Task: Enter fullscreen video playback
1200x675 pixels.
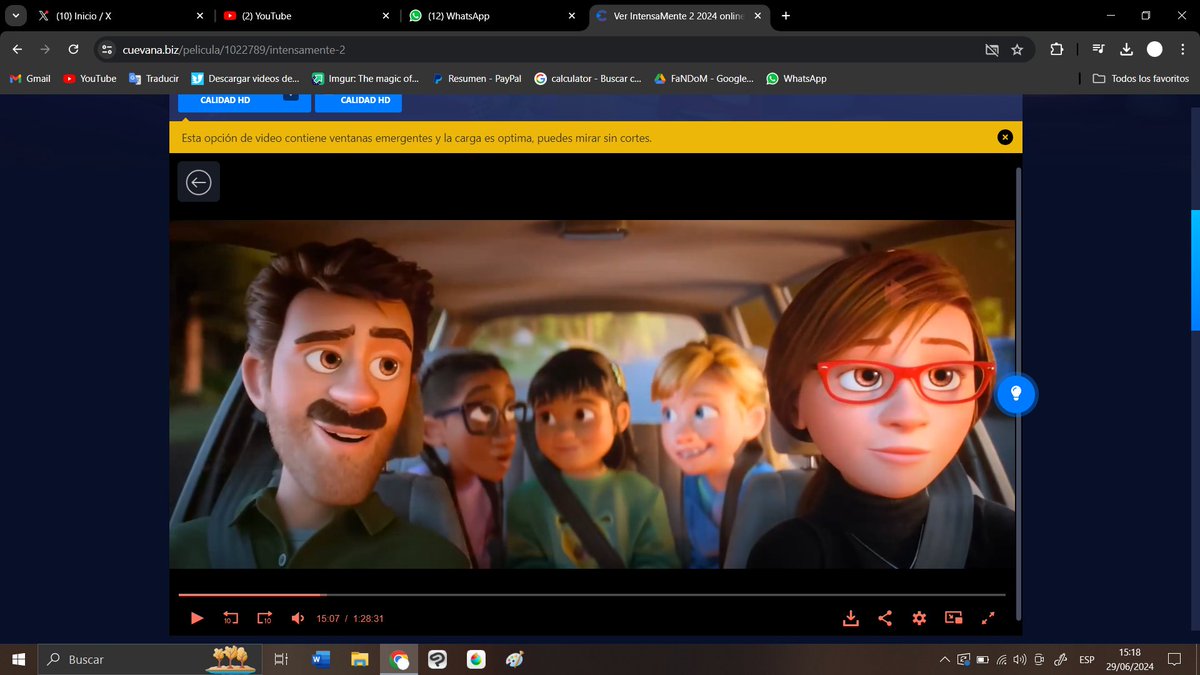Action: [988, 618]
